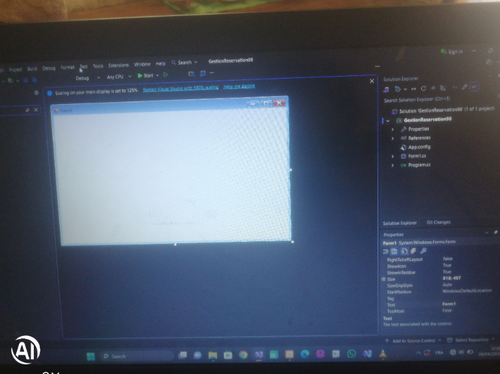Open the Debug menu in the menu bar
Viewport: 500px width, 374px height.
(x=49, y=68)
